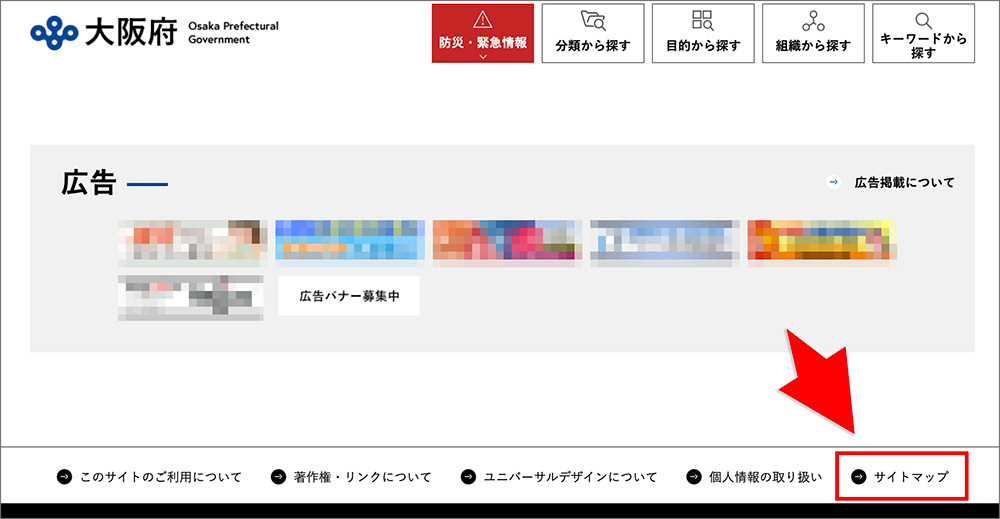The image size is (1000, 519).
Task: Open 目的から探す purpose search
Action: tap(703, 33)
